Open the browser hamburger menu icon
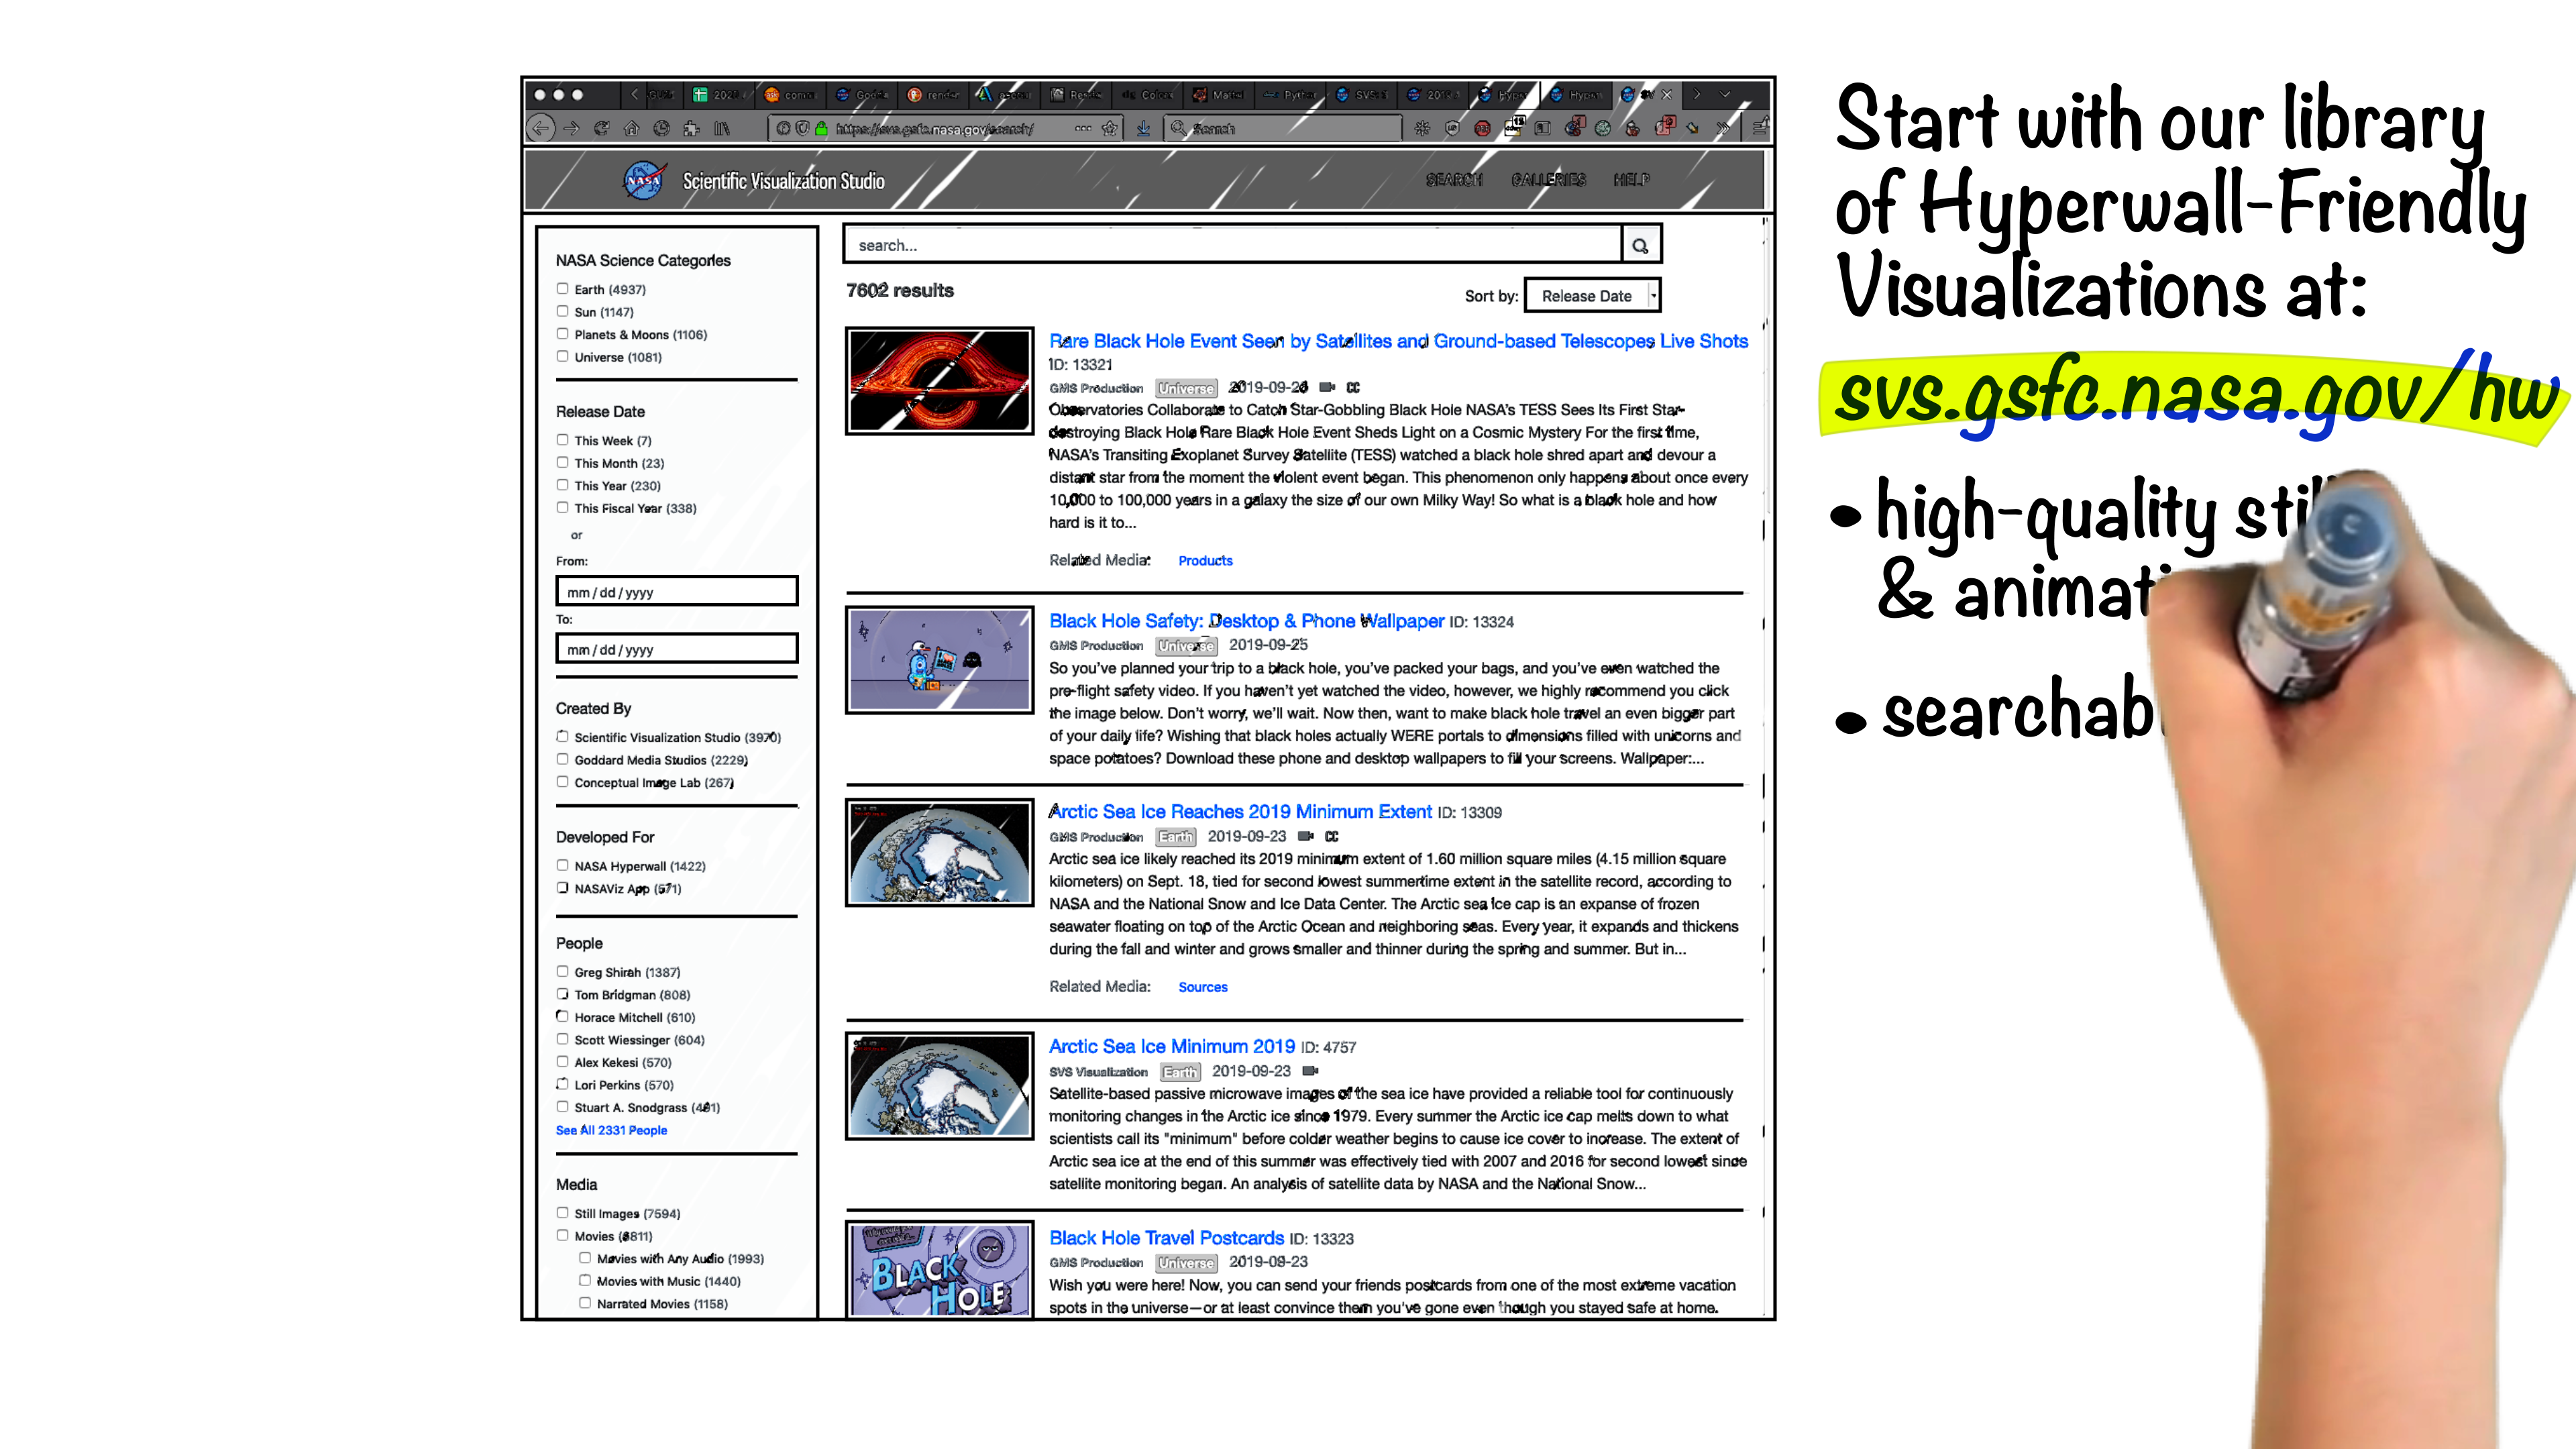Image resolution: width=2576 pixels, height=1449 pixels. click(1760, 127)
